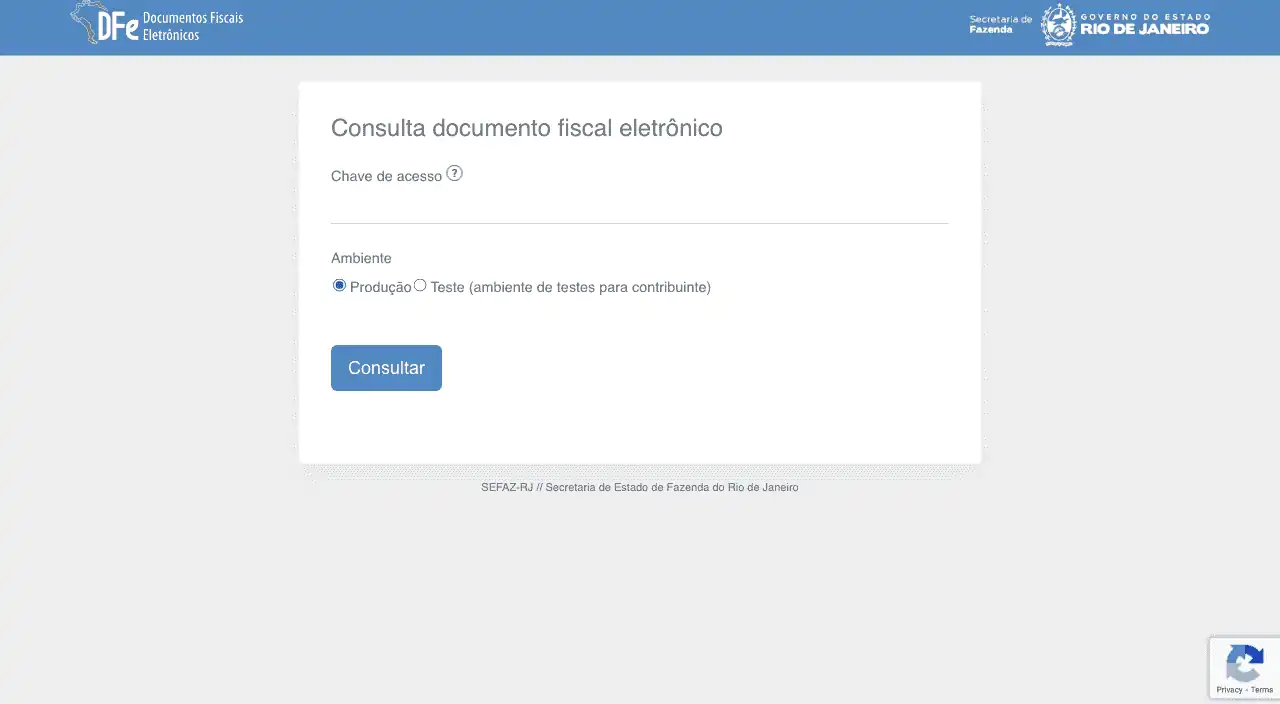Click the DFe logo in the header
Viewport: 1280px width, 704px height.
click(x=118, y=27)
